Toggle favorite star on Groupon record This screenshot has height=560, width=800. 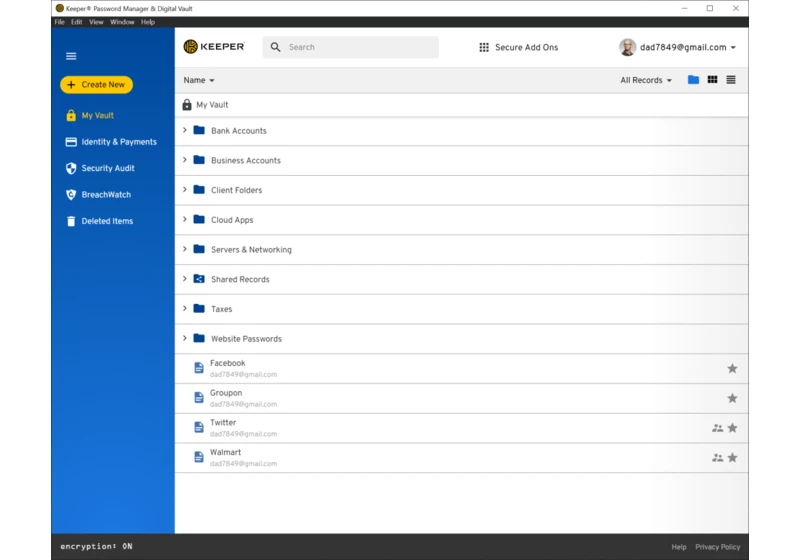tap(732, 398)
